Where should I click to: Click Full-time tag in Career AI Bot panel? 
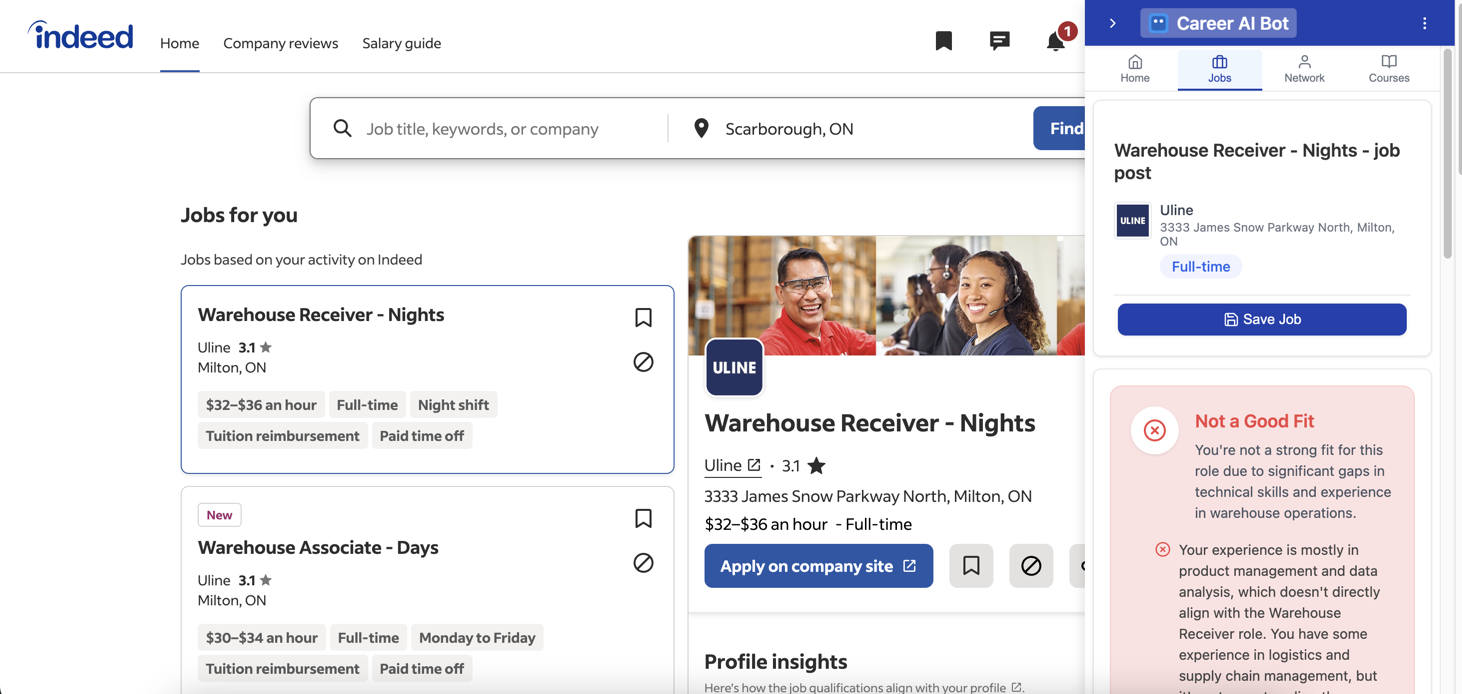pos(1200,267)
